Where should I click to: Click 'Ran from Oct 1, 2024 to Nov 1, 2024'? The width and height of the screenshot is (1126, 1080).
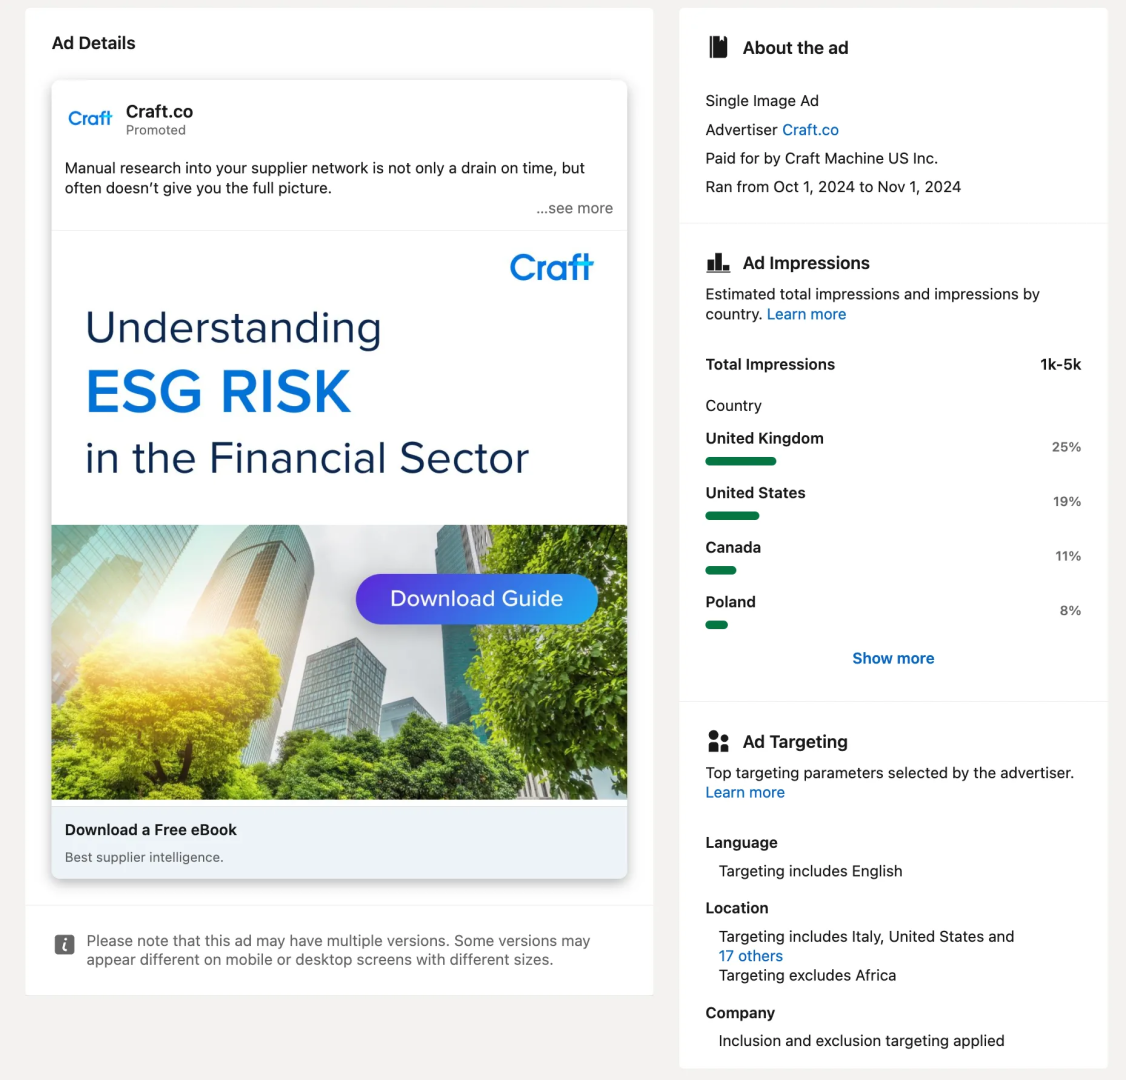click(833, 187)
